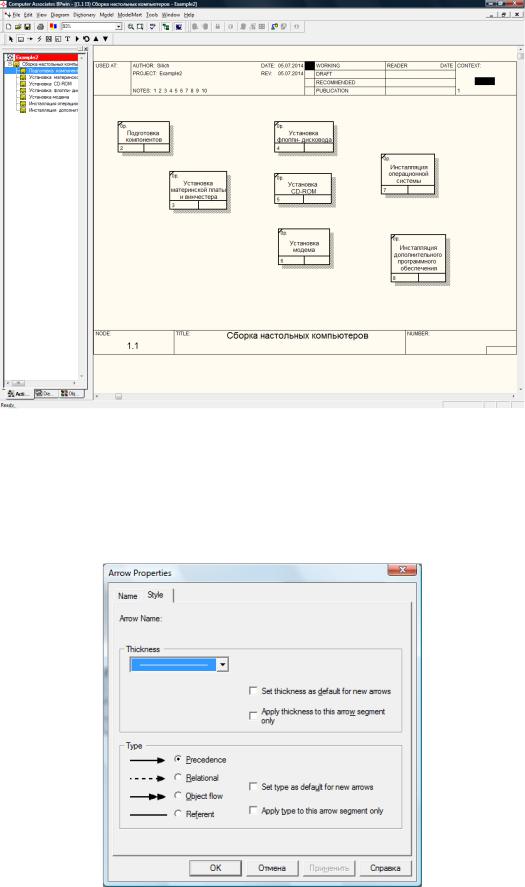Select the Referent arrow type

[178, 813]
